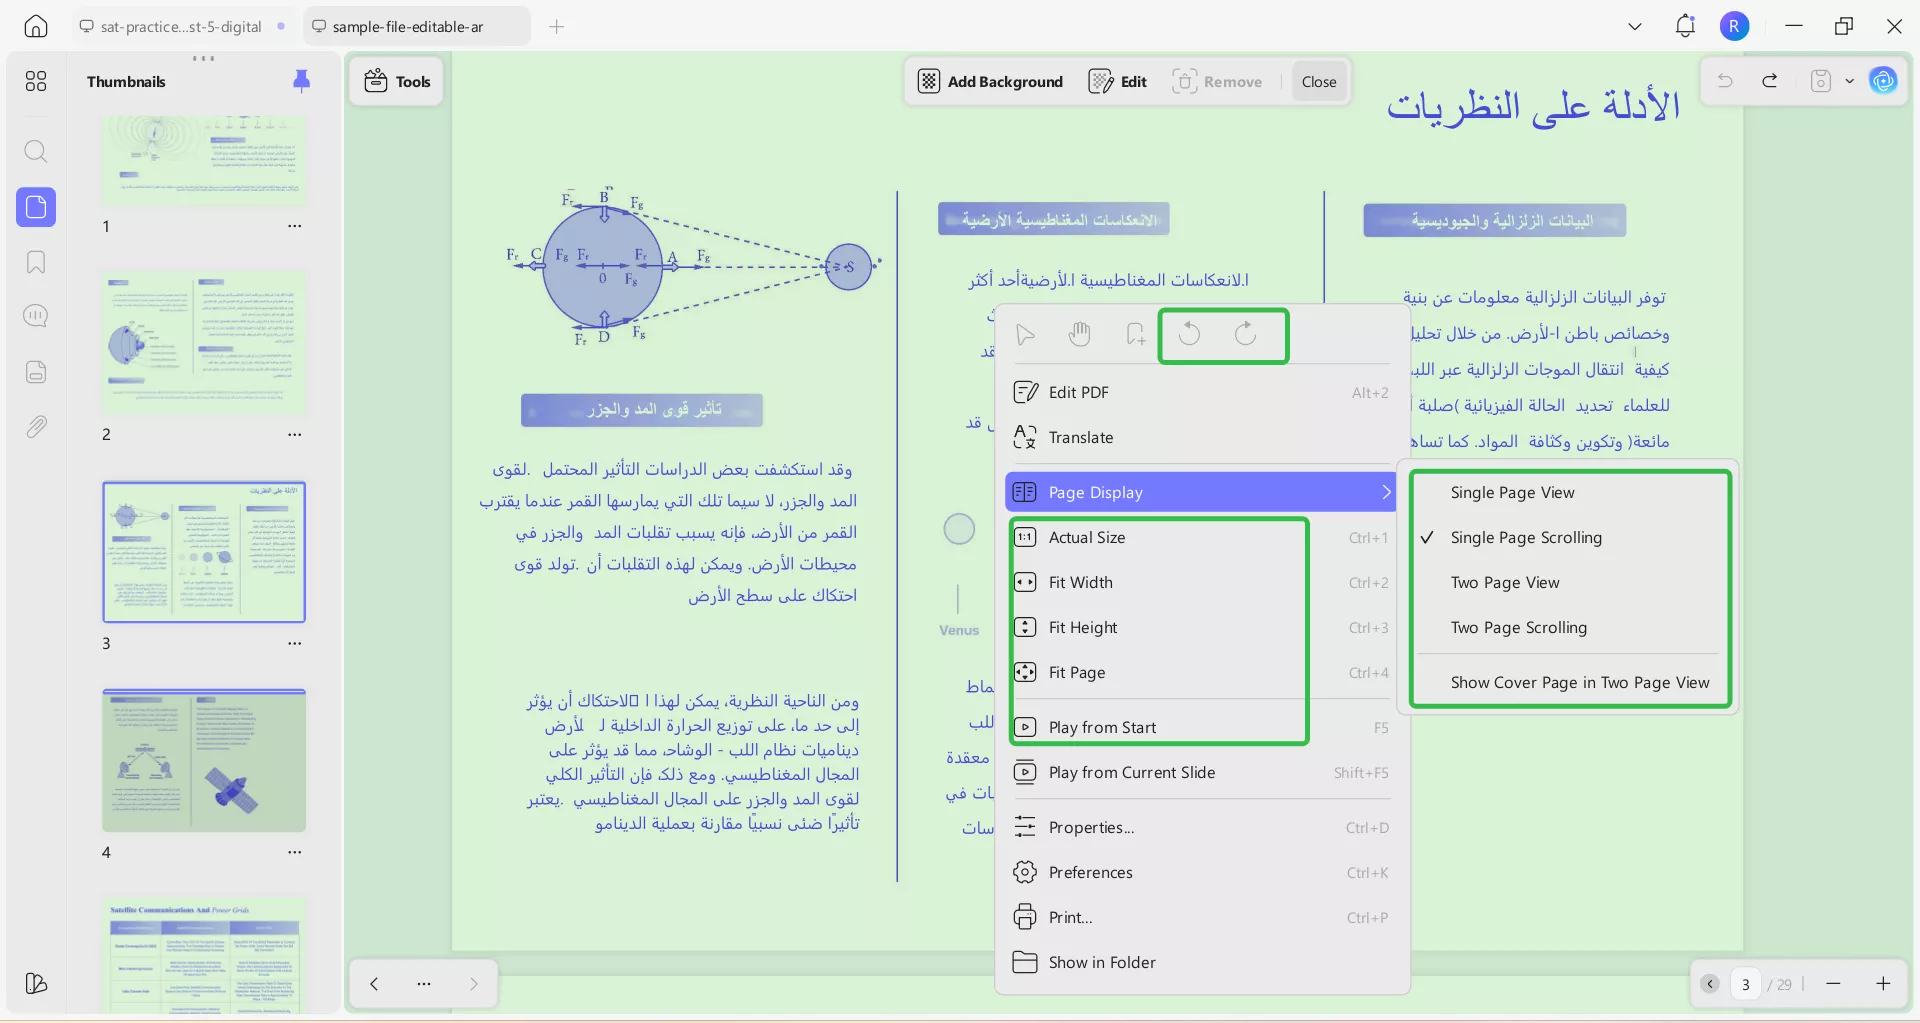
Task: Select the Bookmarks panel icon
Action: coord(36,262)
